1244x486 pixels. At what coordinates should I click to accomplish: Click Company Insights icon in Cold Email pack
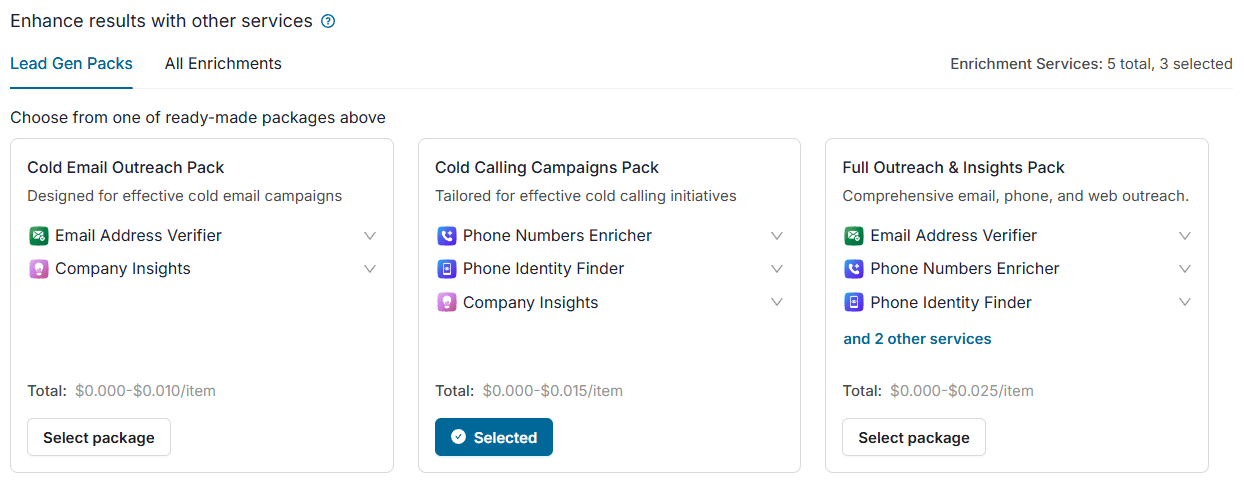39,269
